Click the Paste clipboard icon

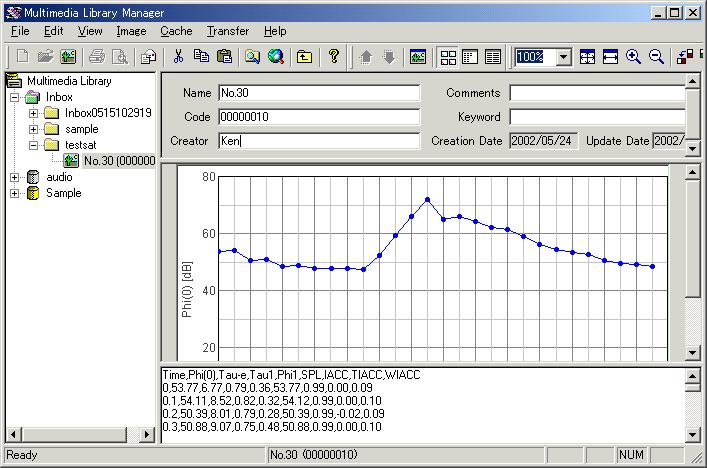click(x=224, y=57)
